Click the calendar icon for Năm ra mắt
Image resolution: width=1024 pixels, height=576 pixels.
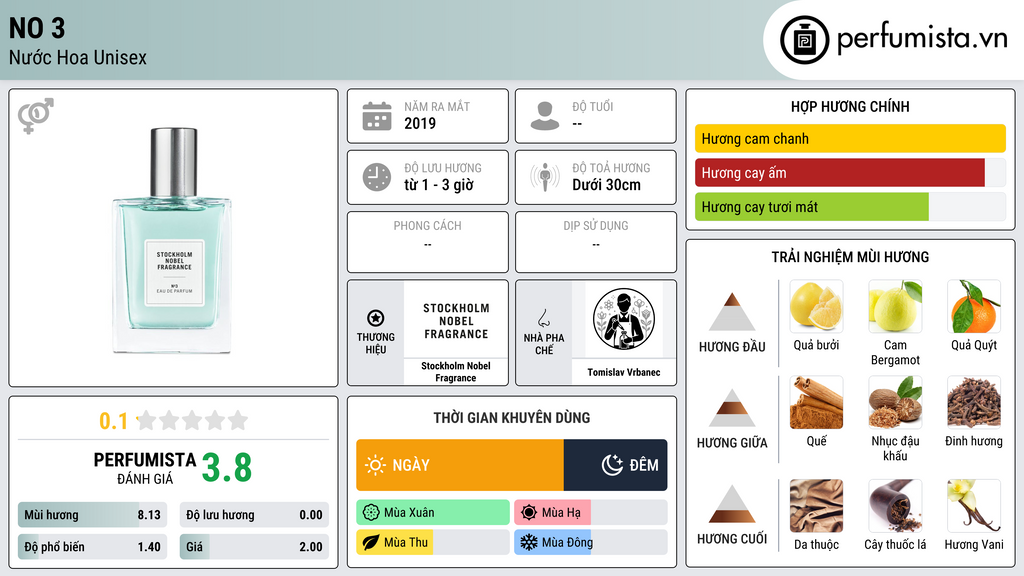(x=377, y=116)
